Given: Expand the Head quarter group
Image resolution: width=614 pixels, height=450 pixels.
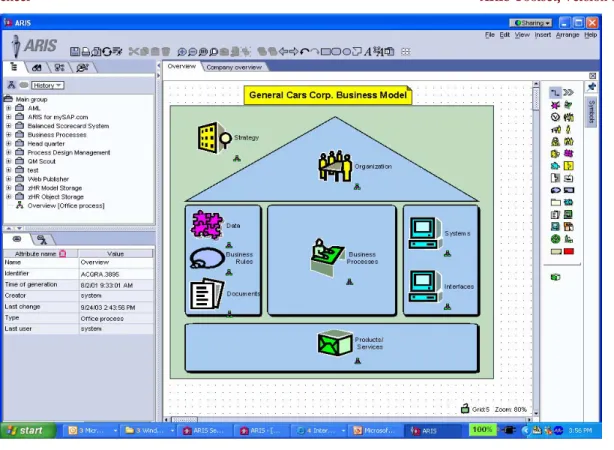Looking at the screenshot, I should coord(9,143).
